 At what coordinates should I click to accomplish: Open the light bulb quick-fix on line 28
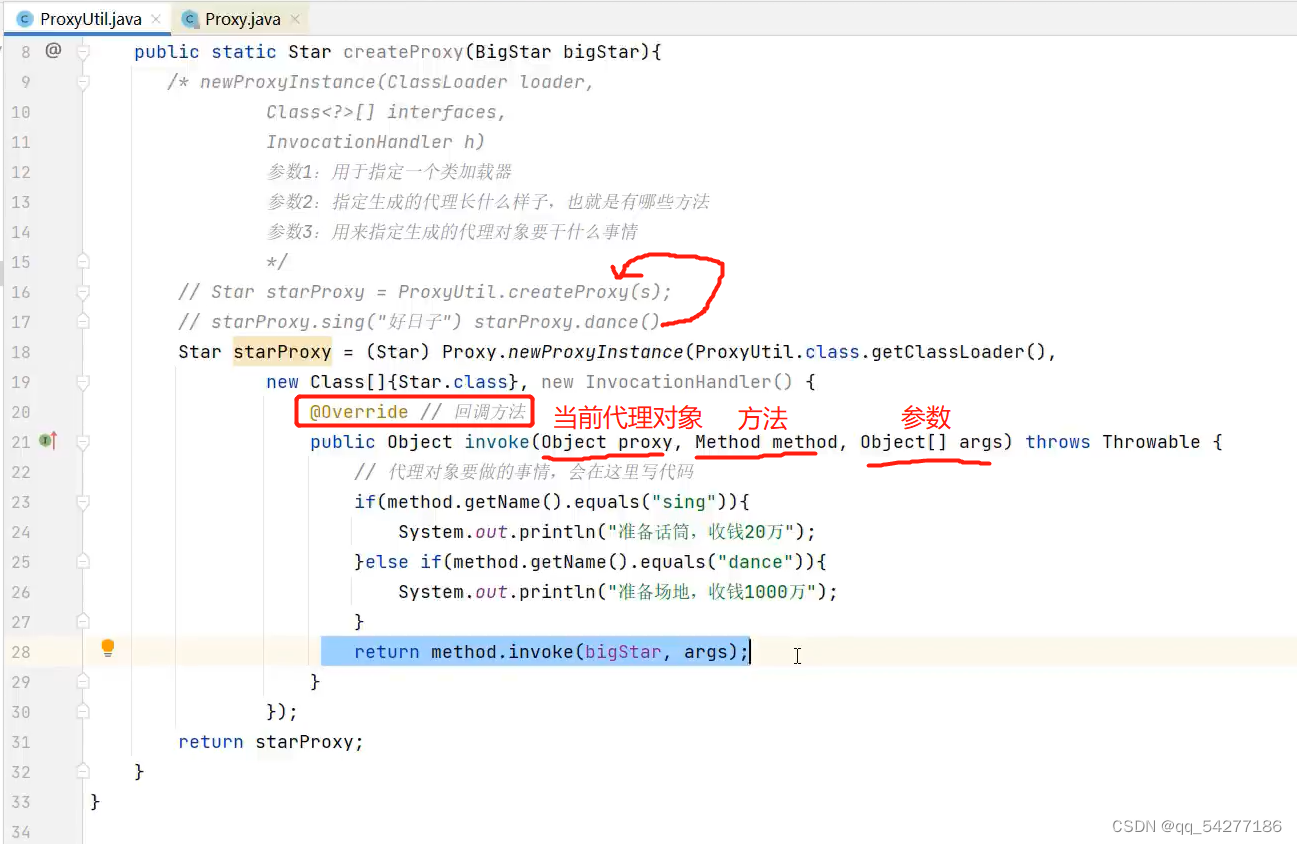click(x=108, y=649)
